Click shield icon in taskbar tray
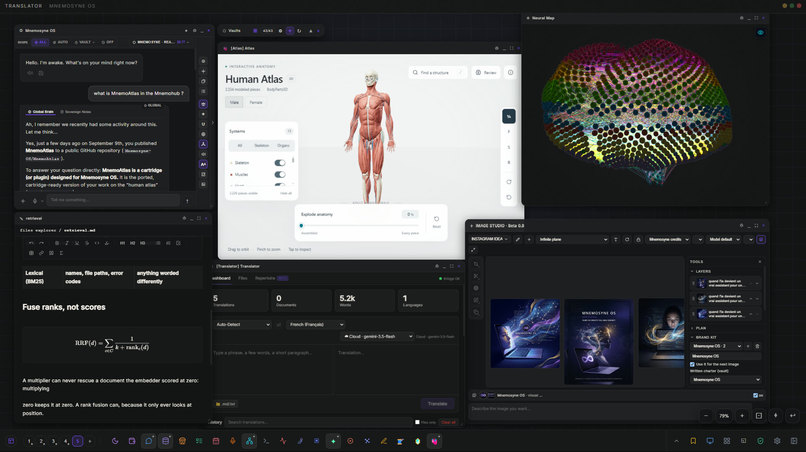 [x=760, y=441]
